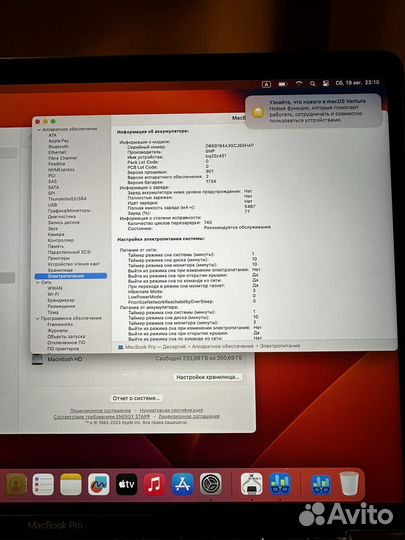
Task: Collapse the 'Сеть' tree section
Action: pos(38,282)
